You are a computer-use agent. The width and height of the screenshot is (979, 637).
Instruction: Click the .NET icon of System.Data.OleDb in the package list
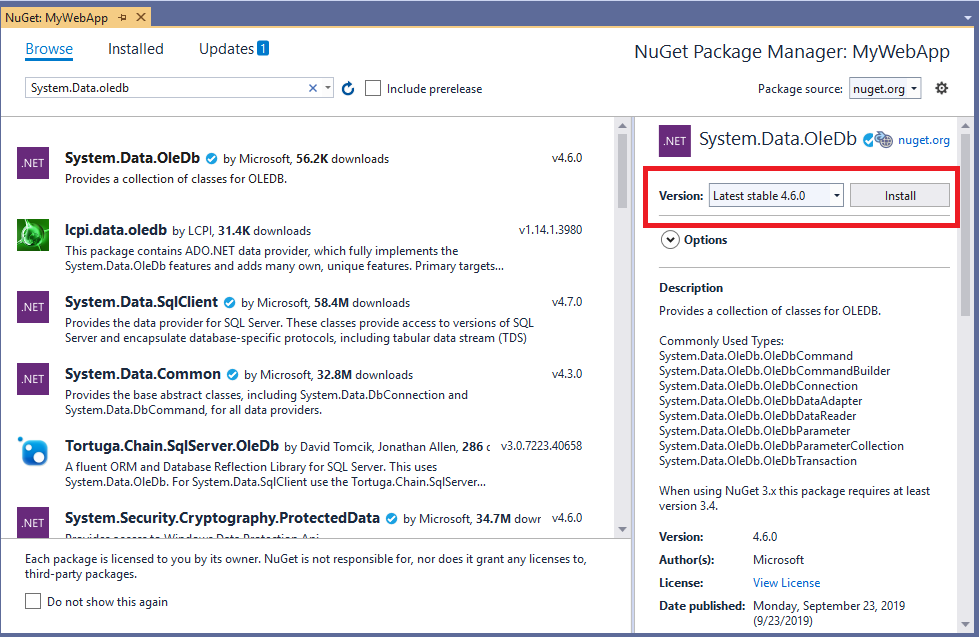(x=33, y=163)
